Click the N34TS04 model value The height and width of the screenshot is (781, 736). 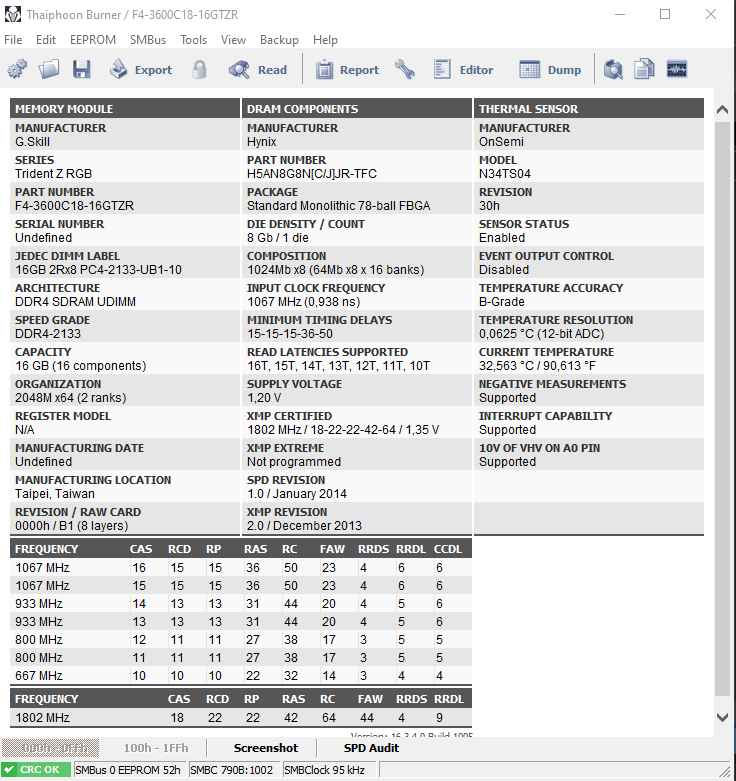(x=504, y=174)
